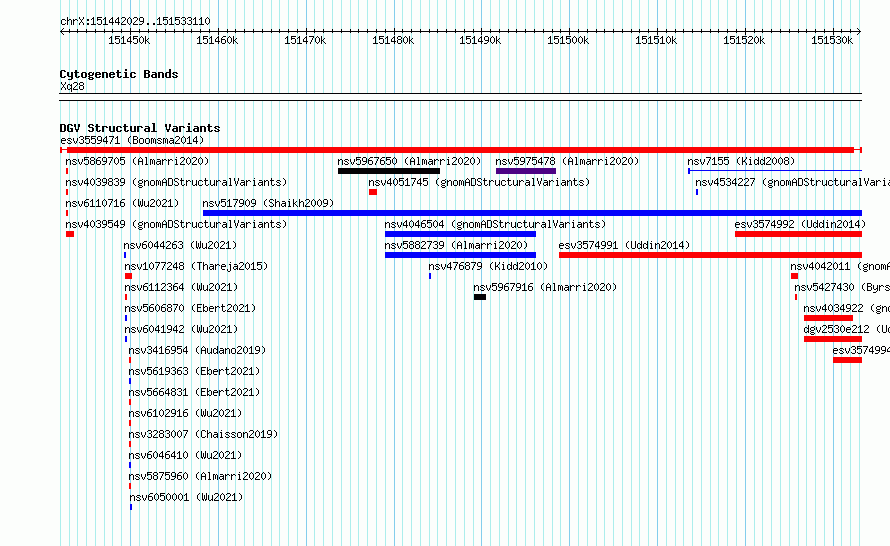Click the chrX:151442029..151533110 range label

[x=135, y=21]
